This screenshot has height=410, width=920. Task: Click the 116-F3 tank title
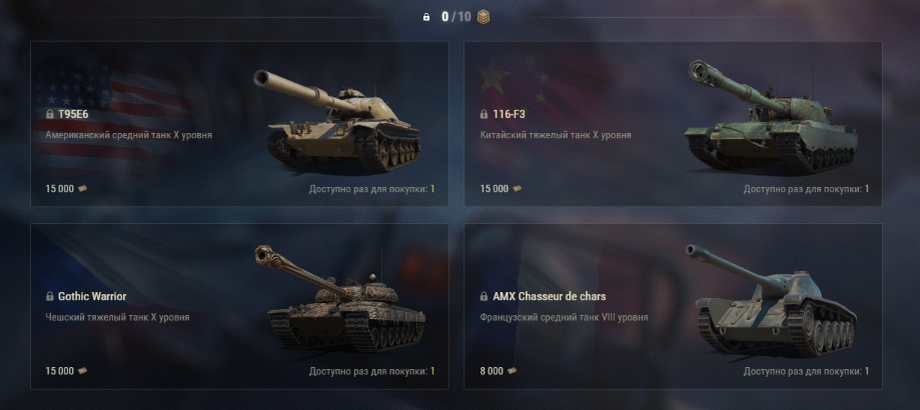coord(509,114)
